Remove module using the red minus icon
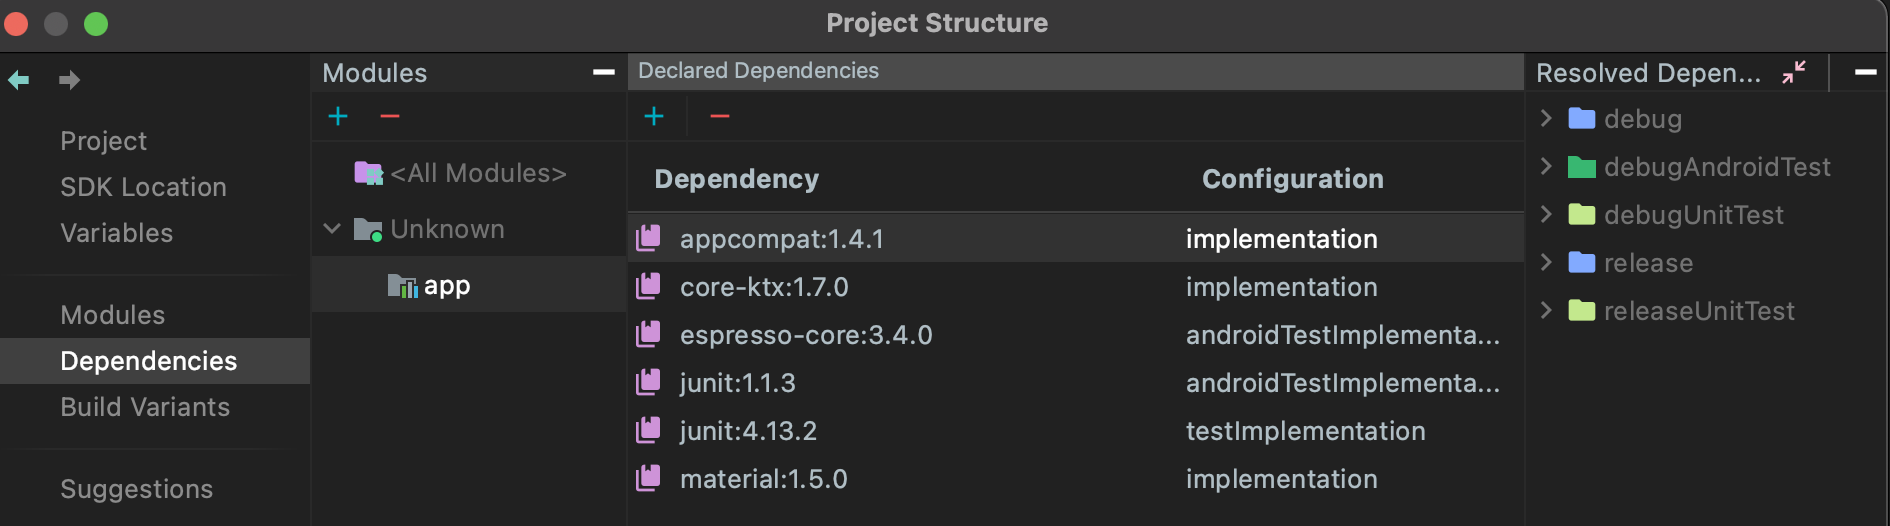 (390, 117)
